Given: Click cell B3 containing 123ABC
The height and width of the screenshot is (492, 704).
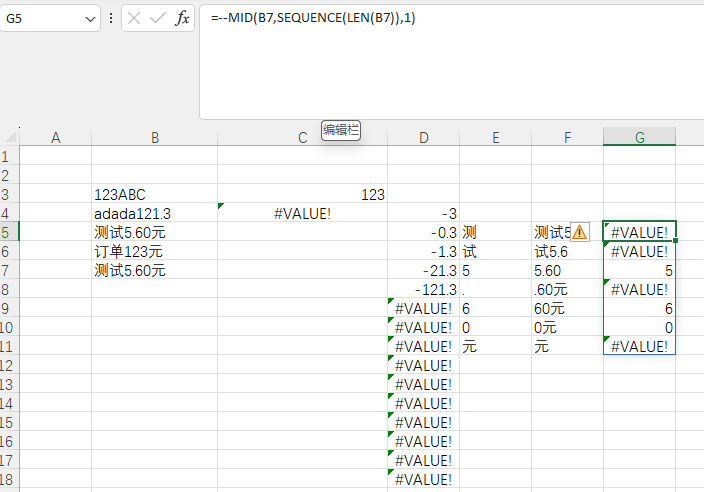Looking at the screenshot, I should 154,194.
